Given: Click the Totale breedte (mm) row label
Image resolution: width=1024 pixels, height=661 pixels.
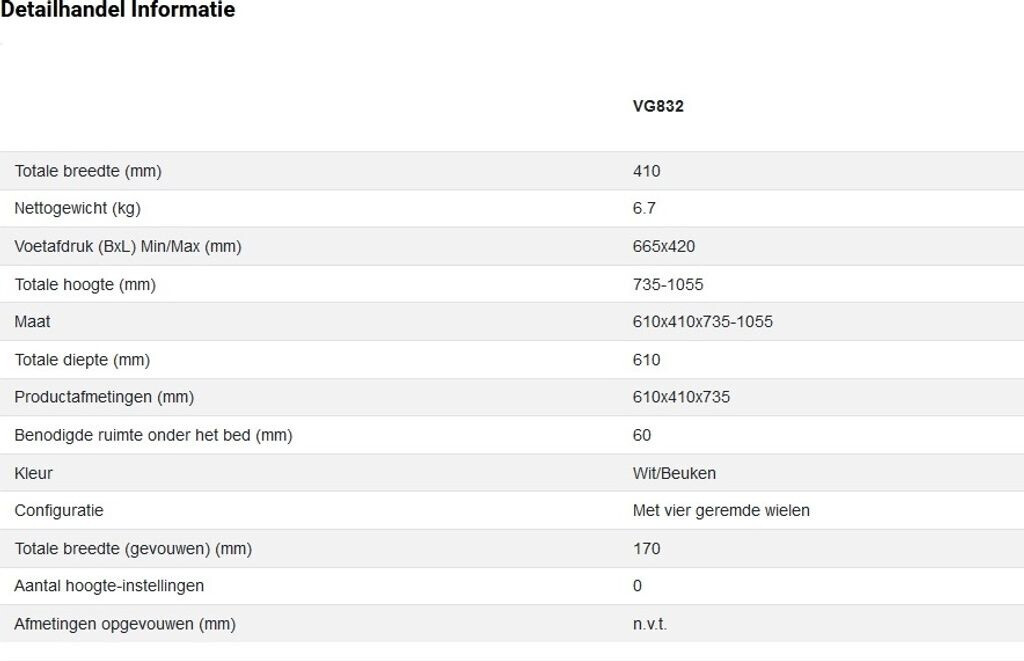Looking at the screenshot, I should click(x=88, y=171).
